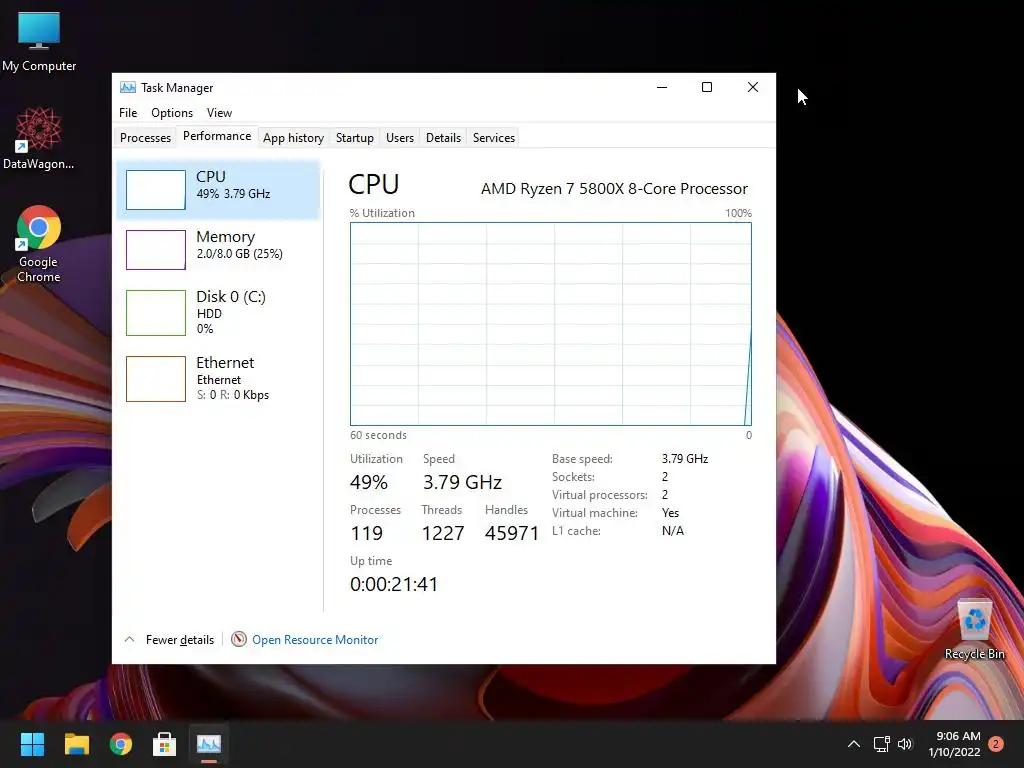Open the File menu
Viewport: 1024px width, 768px height.
click(x=128, y=113)
